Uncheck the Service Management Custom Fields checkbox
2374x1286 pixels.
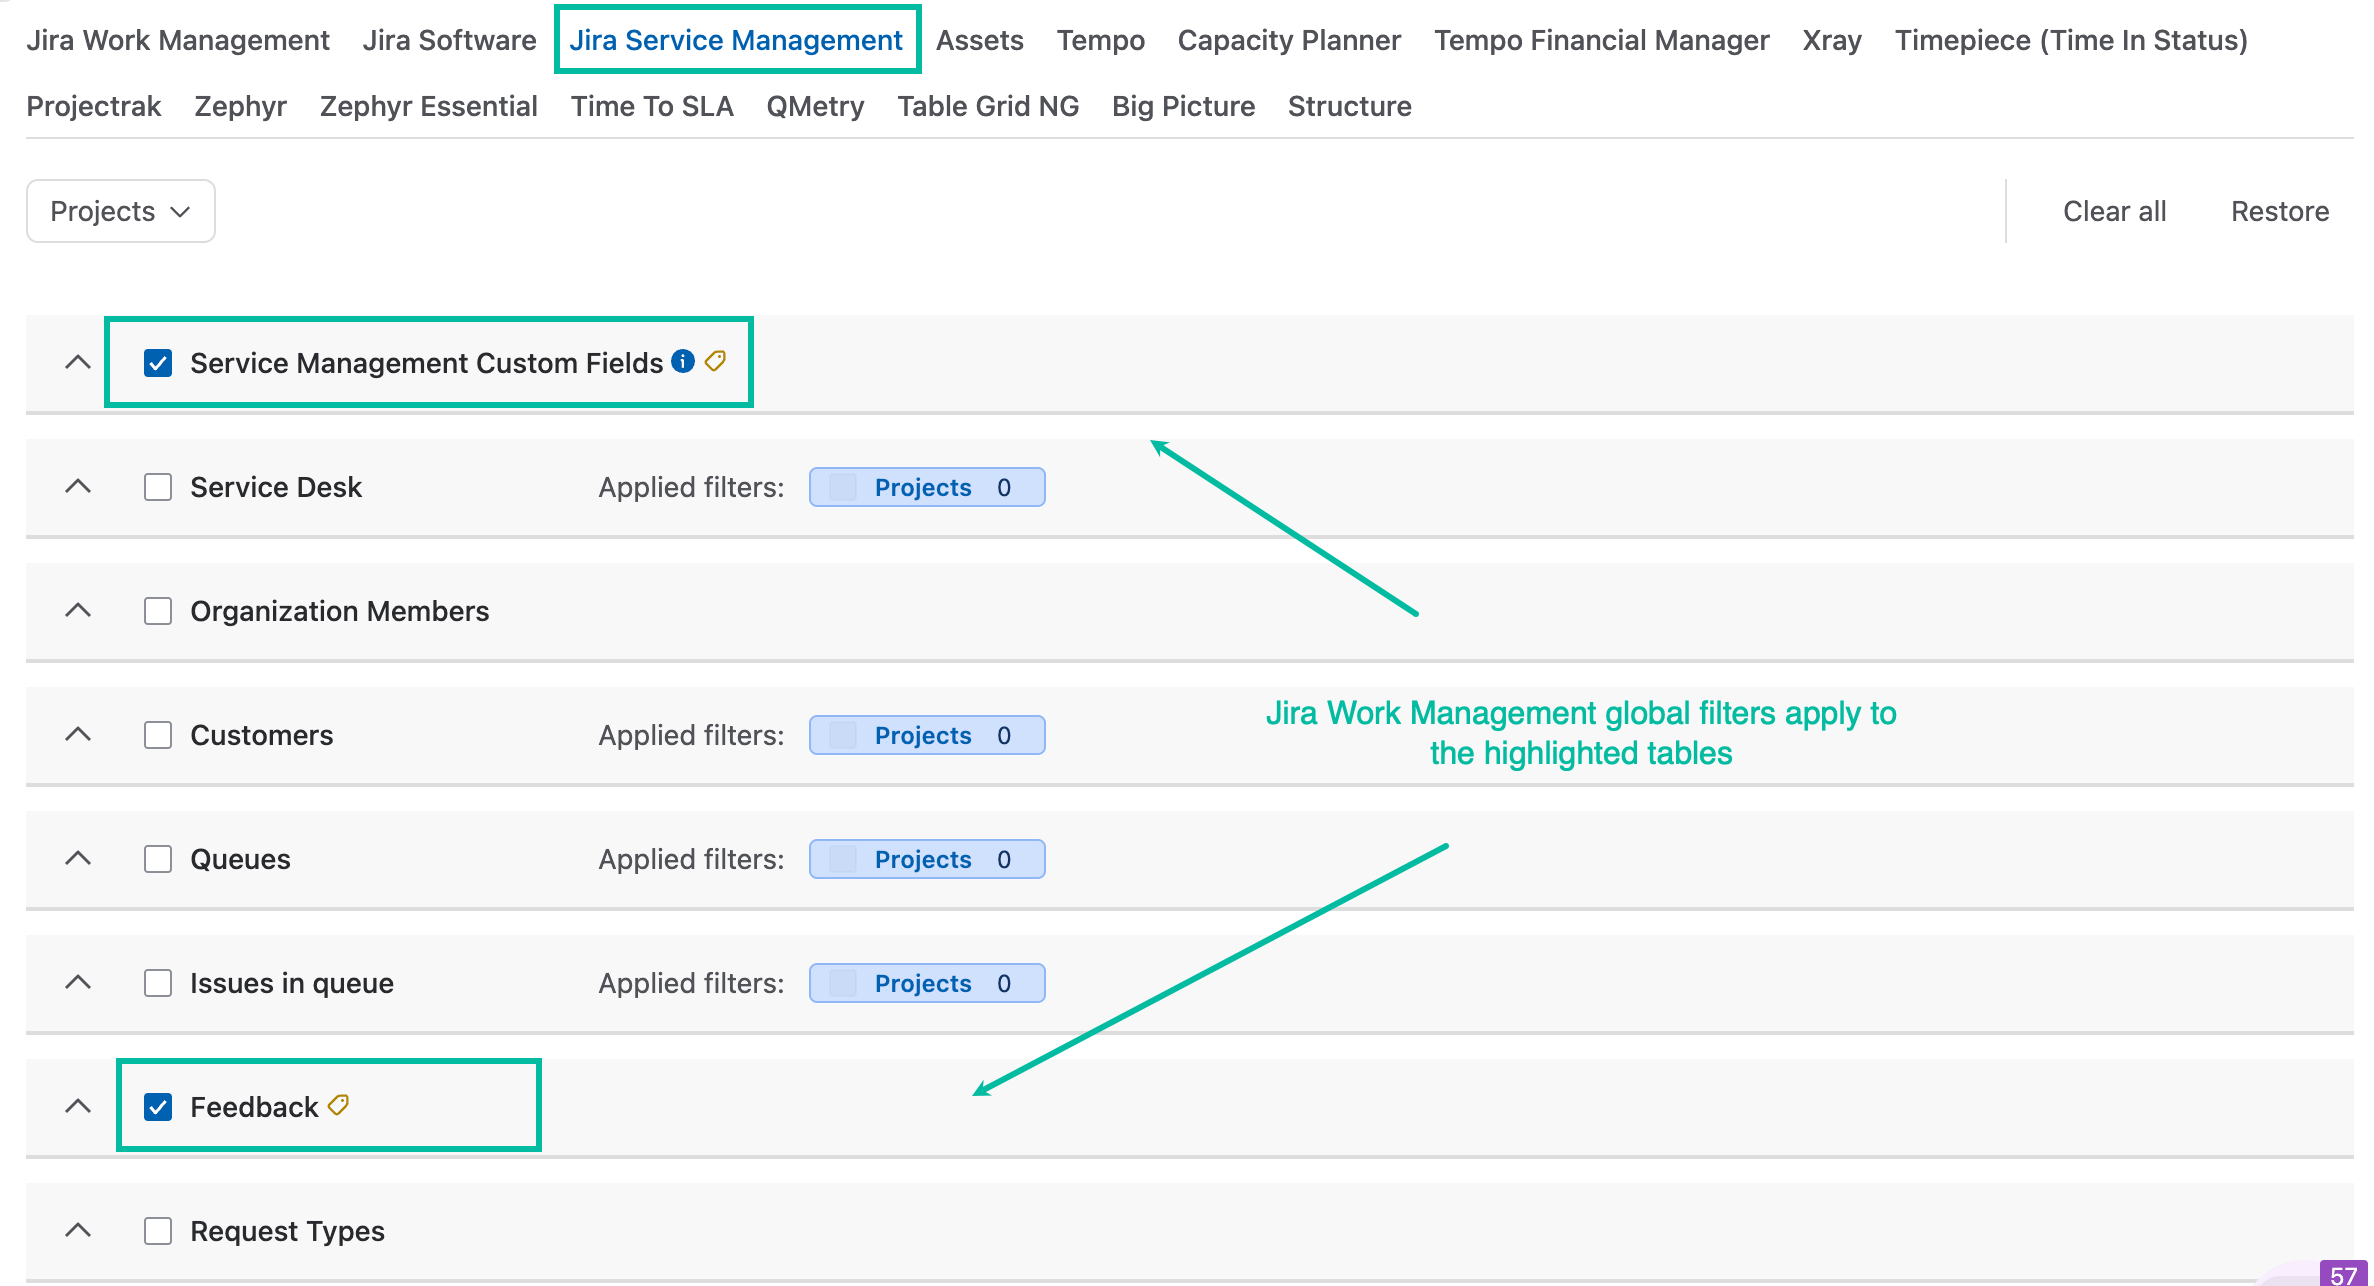(x=158, y=363)
